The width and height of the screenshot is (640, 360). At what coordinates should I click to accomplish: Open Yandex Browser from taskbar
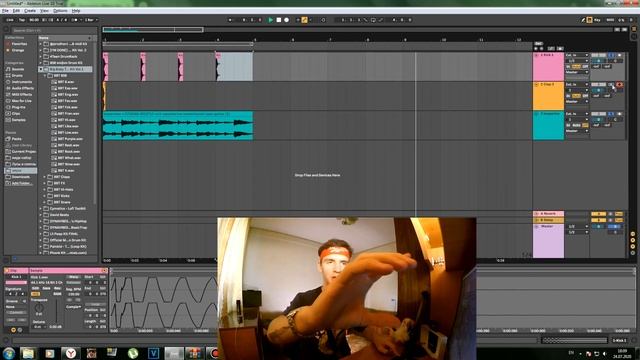click(71, 353)
